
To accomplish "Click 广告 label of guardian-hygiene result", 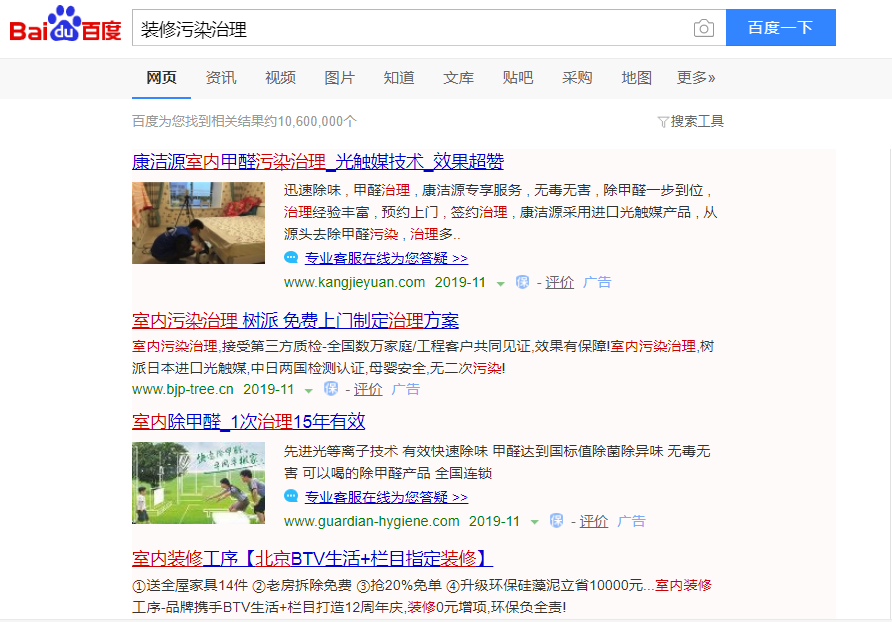I will [631, 521].
